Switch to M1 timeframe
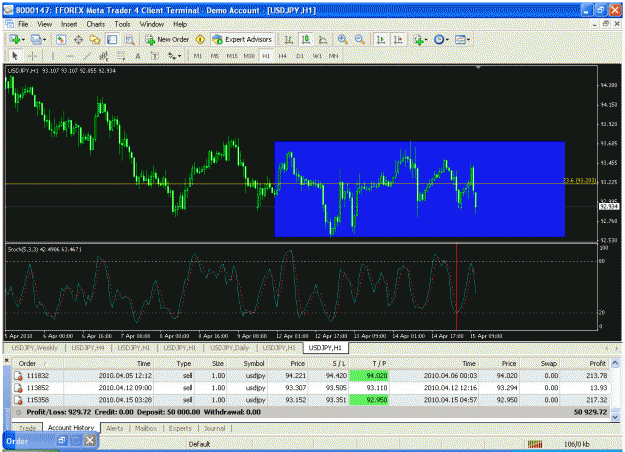The width and height of the screenshot is (625, 452). pyautogui.click(x=198, y=56)
